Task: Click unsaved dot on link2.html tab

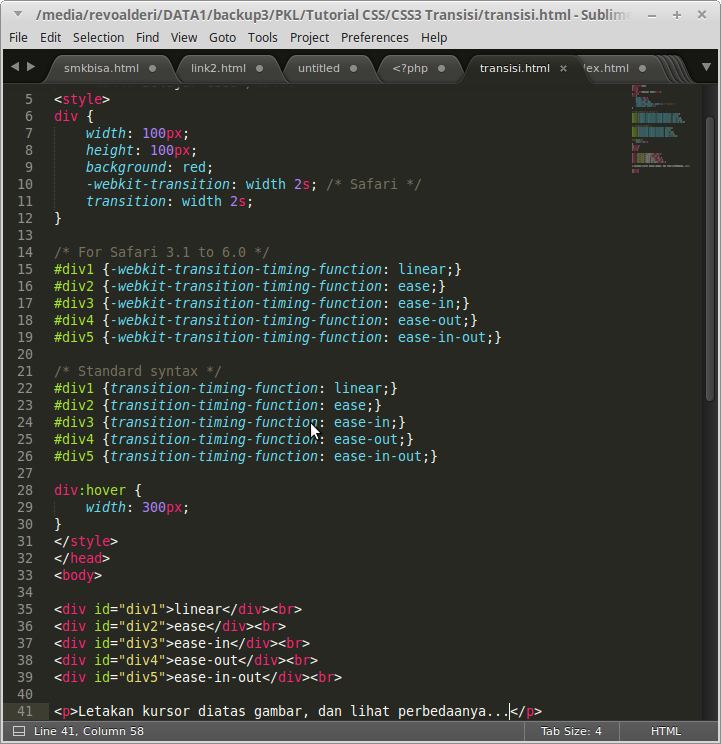Action: pos(259,68)
